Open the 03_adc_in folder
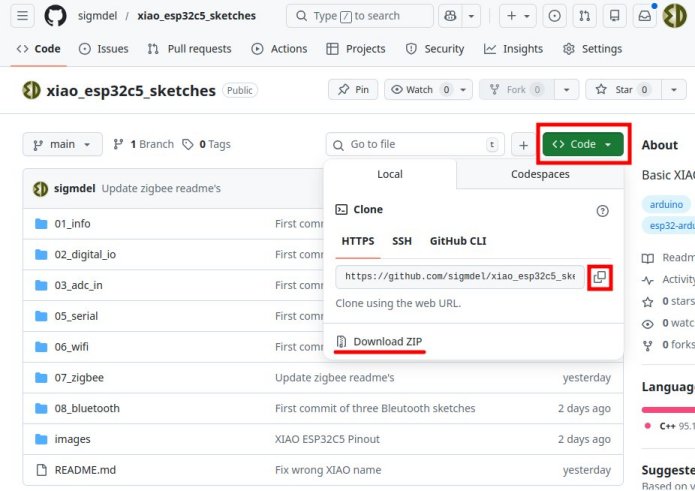695x491 pixels. pos(78,285)
